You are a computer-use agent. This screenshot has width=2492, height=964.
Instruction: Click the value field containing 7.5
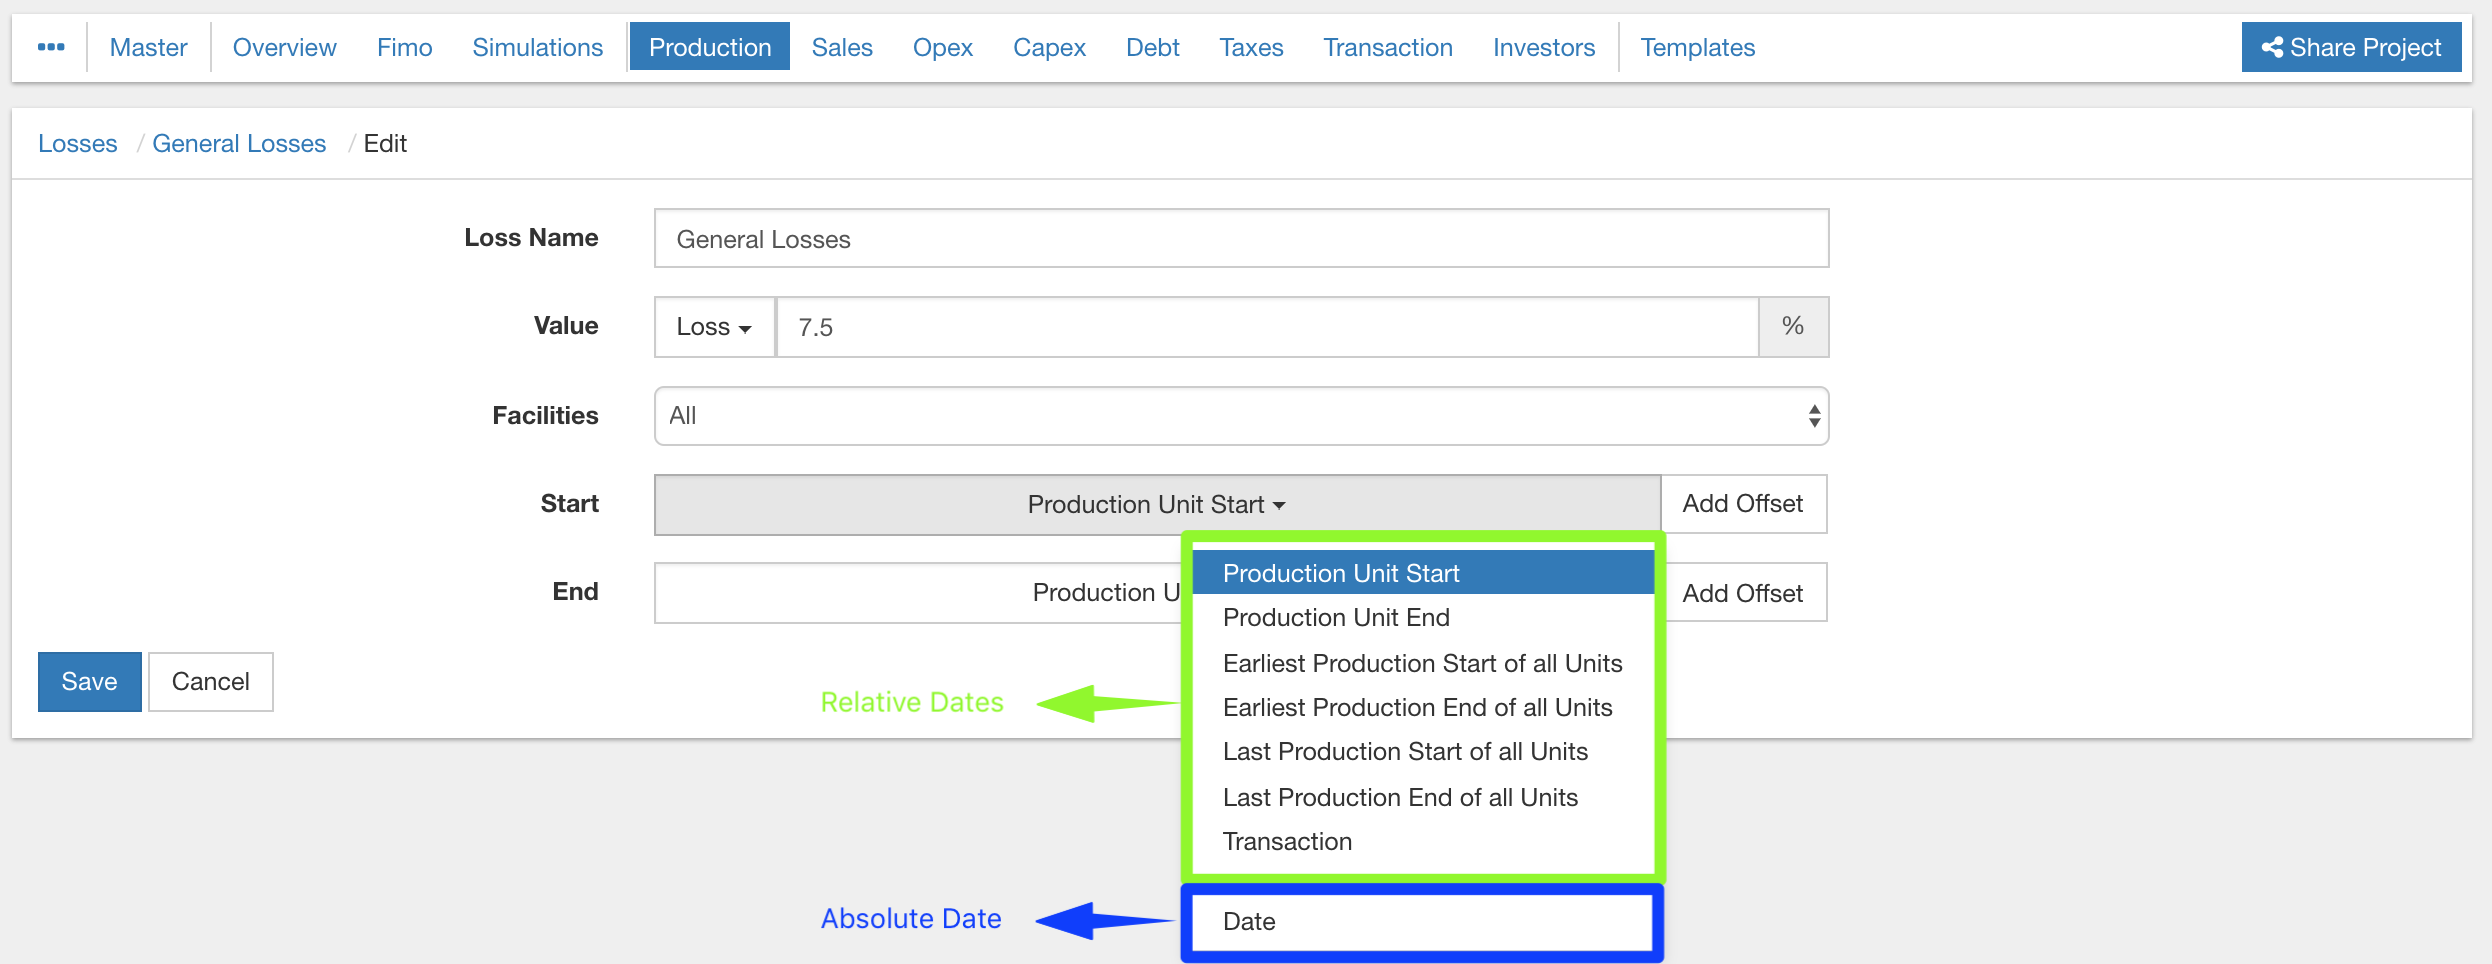1266,327
